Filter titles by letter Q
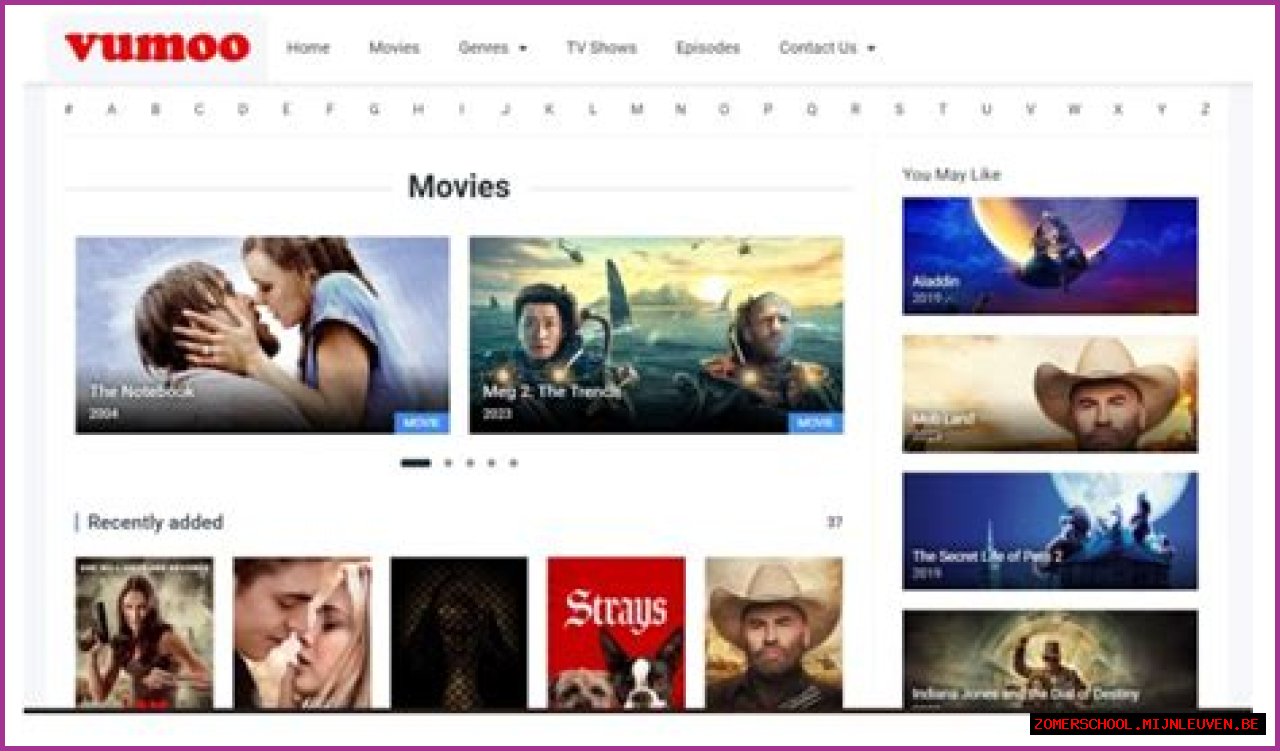The width and height of the screenshot is (1280, 751). point(811,109)
